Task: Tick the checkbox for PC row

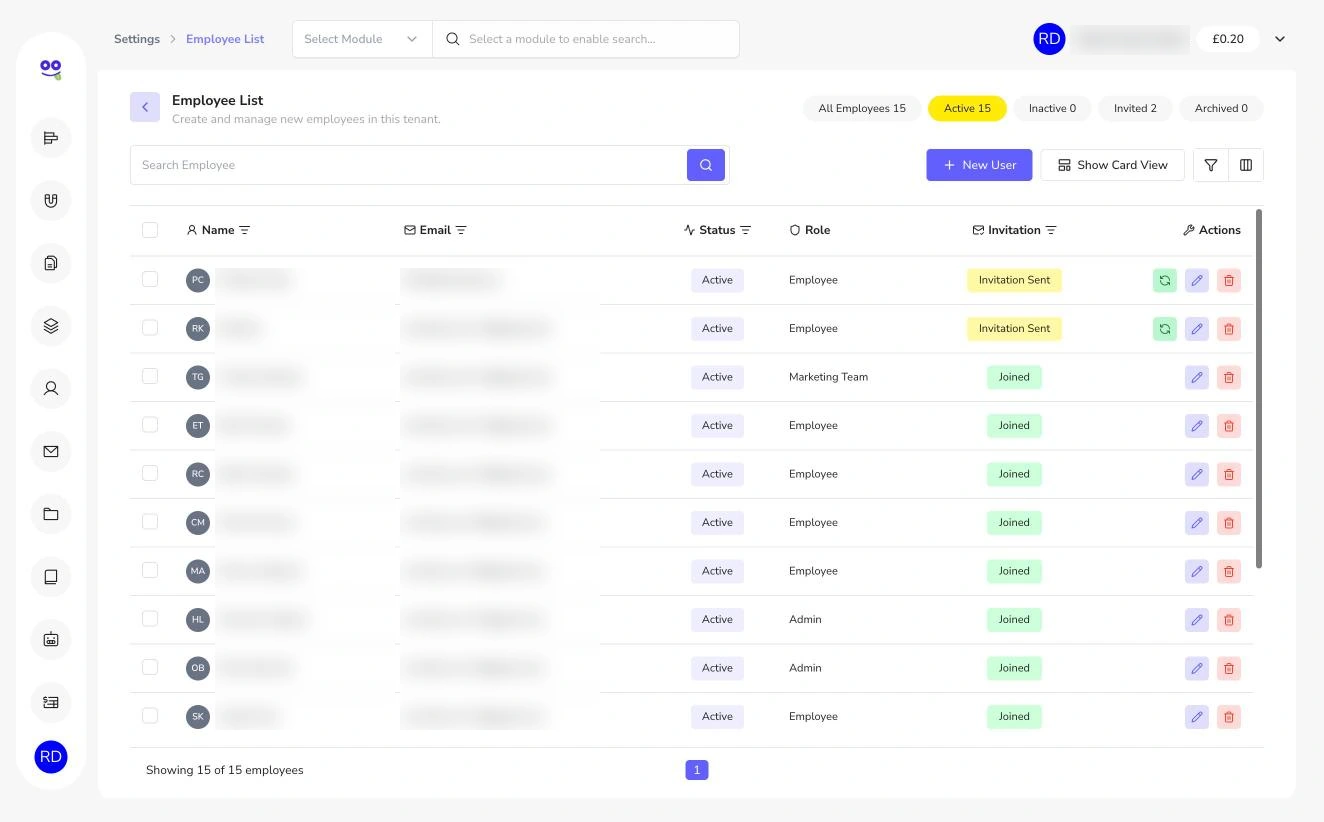Action: click(150, 279)
